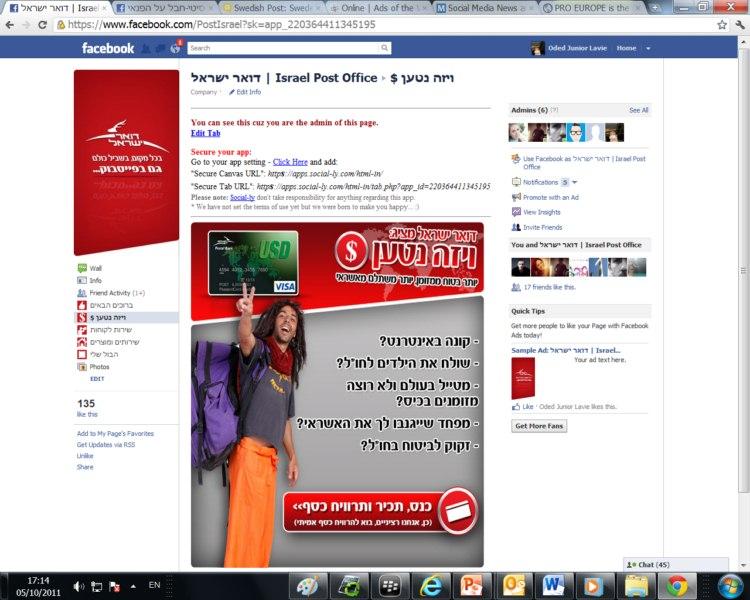Open Facebook messages icon

pos(161,48)
